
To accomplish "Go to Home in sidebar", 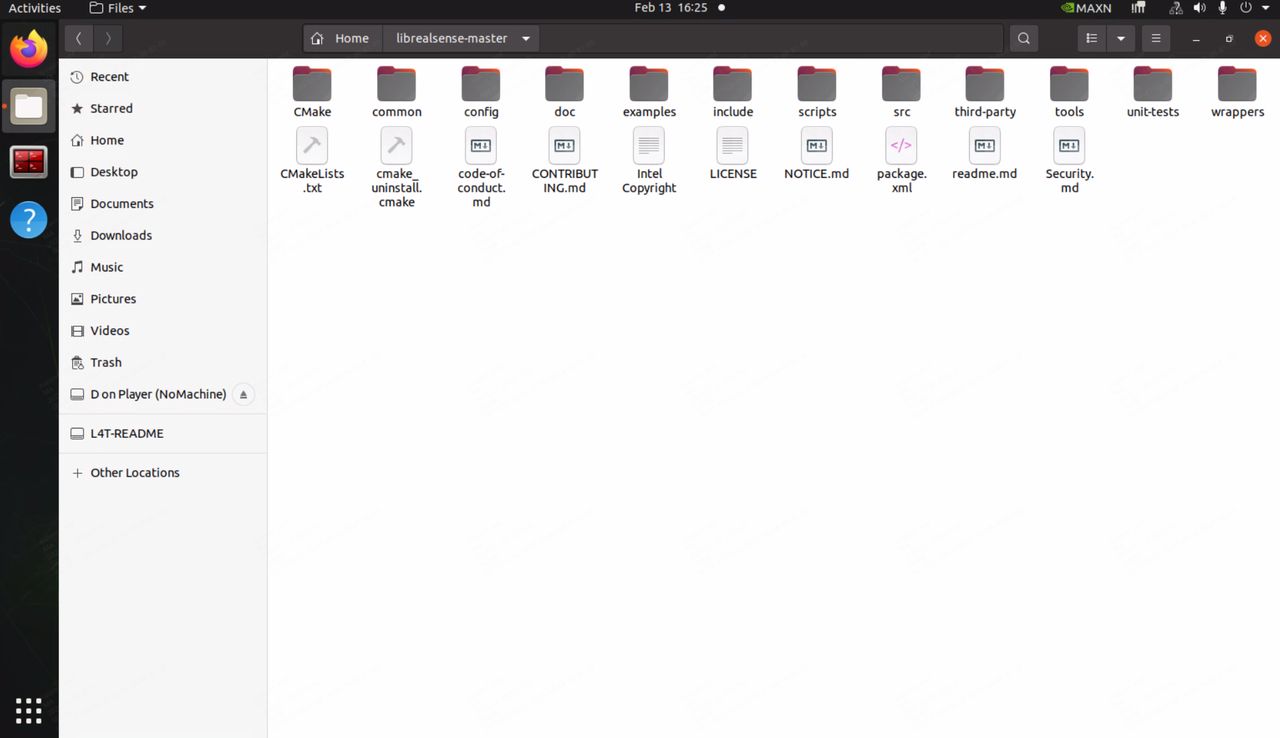I will [163, 140].
